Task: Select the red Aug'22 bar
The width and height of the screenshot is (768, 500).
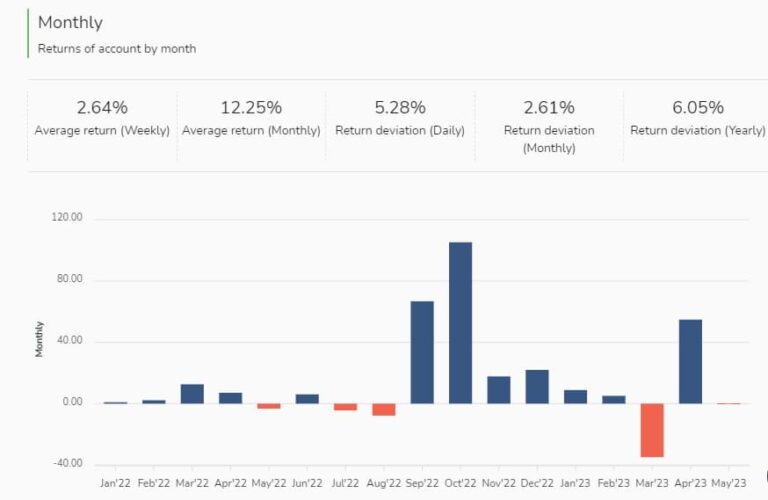Action: 384,409
